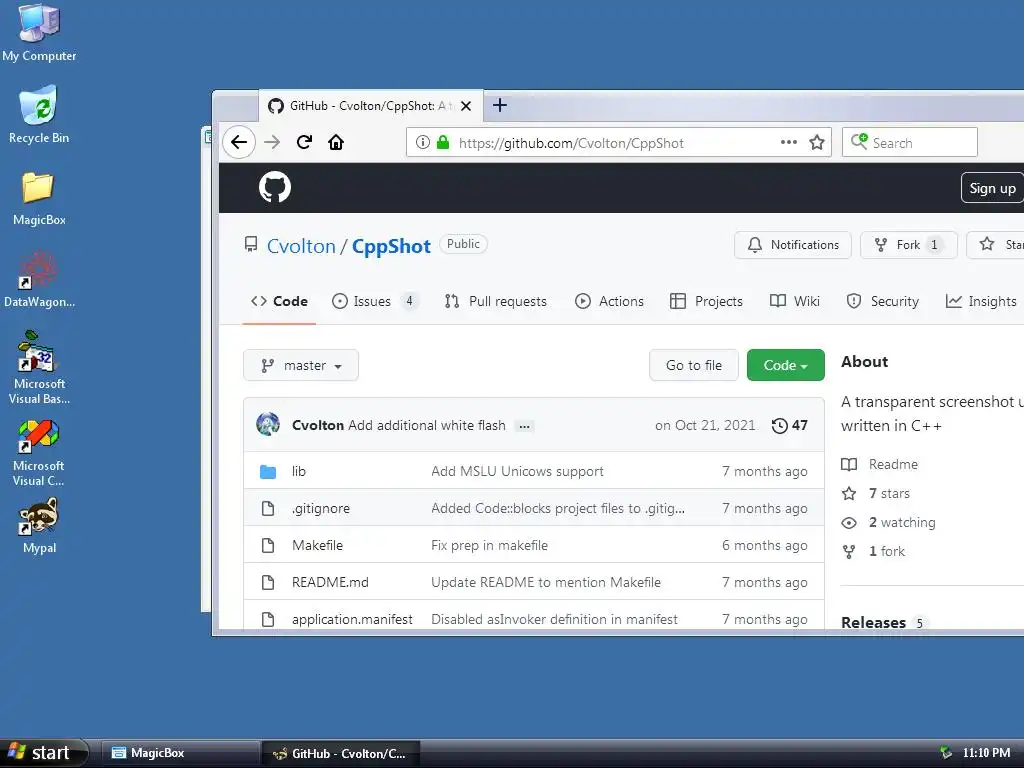Open the lib folder link

[x=298, y=472]
